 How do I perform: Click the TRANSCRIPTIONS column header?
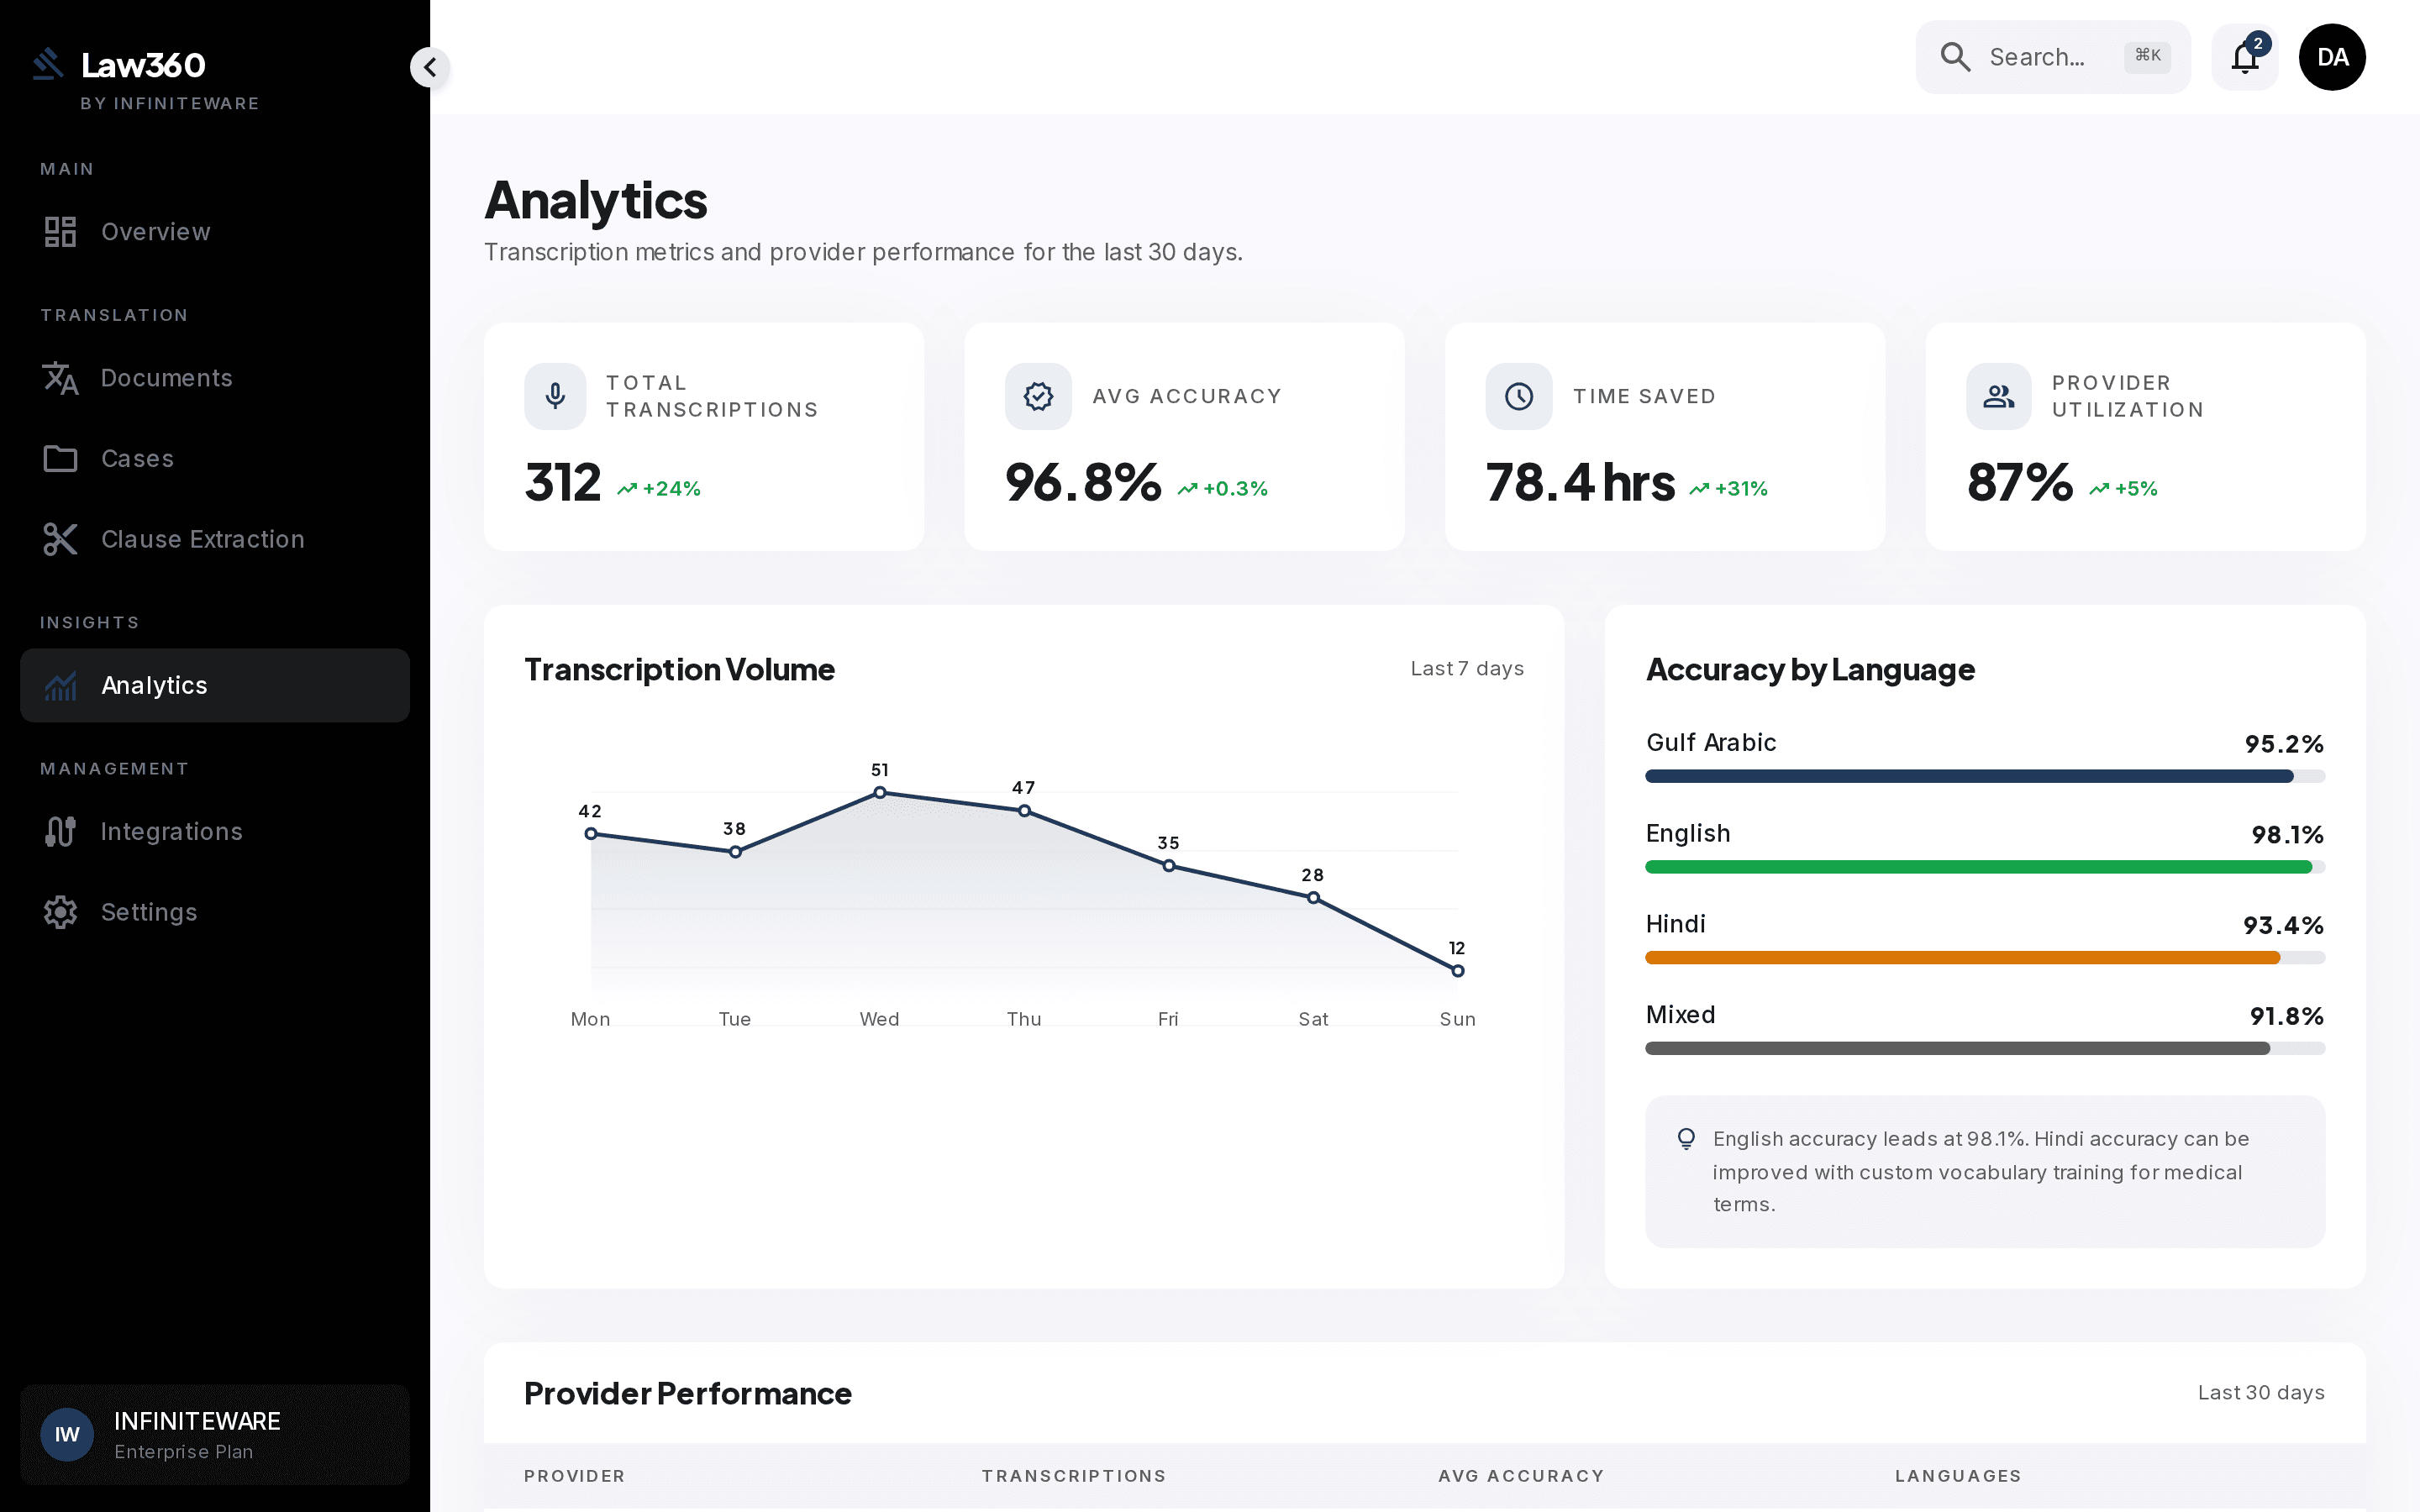coord(1073,1476)
